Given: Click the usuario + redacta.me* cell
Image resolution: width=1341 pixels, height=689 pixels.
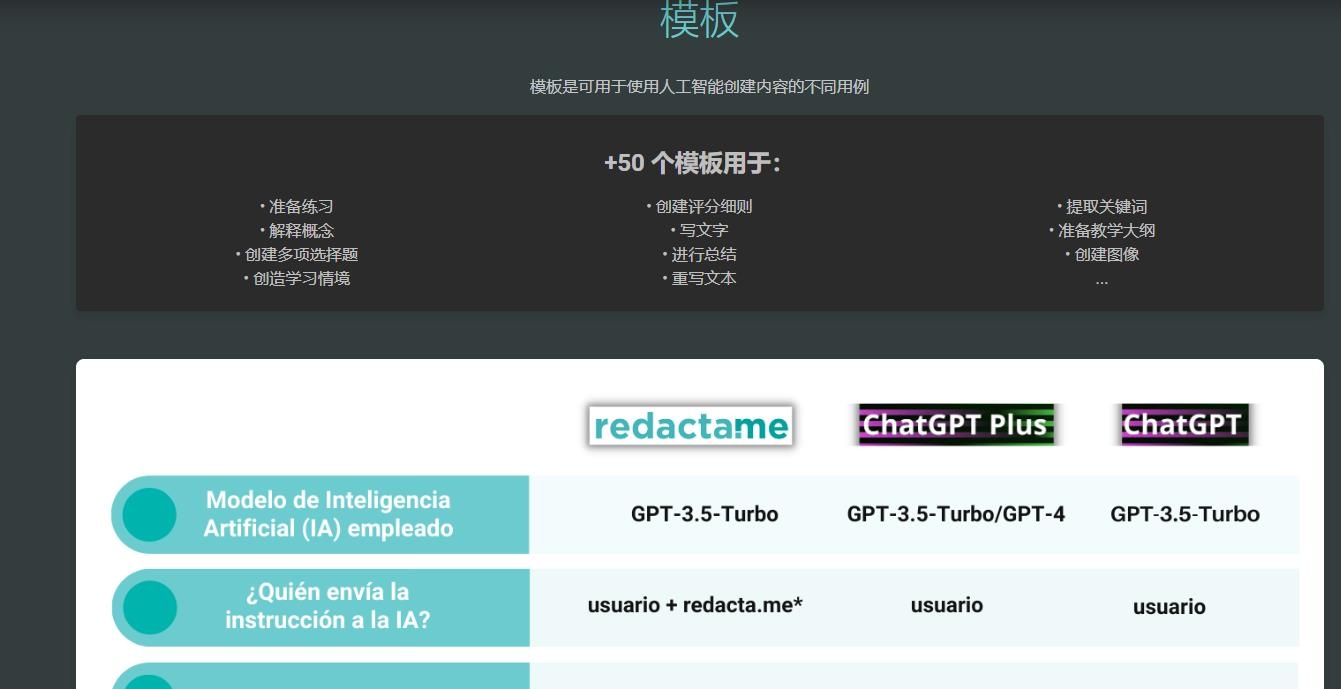Looking at the screenshot, I should click(x=696, y=605).
